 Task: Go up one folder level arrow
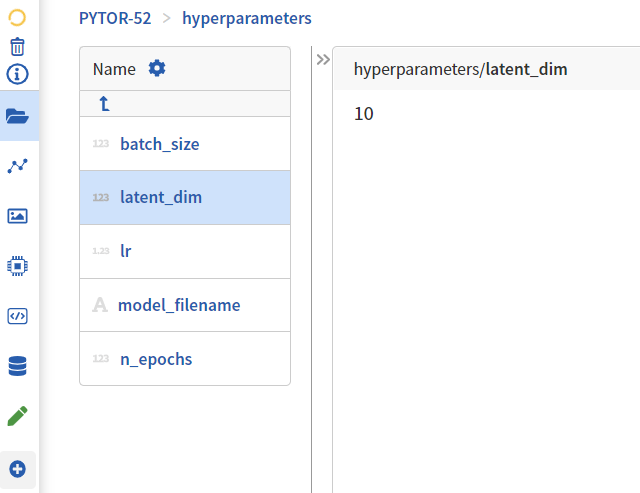click(104, 103)
